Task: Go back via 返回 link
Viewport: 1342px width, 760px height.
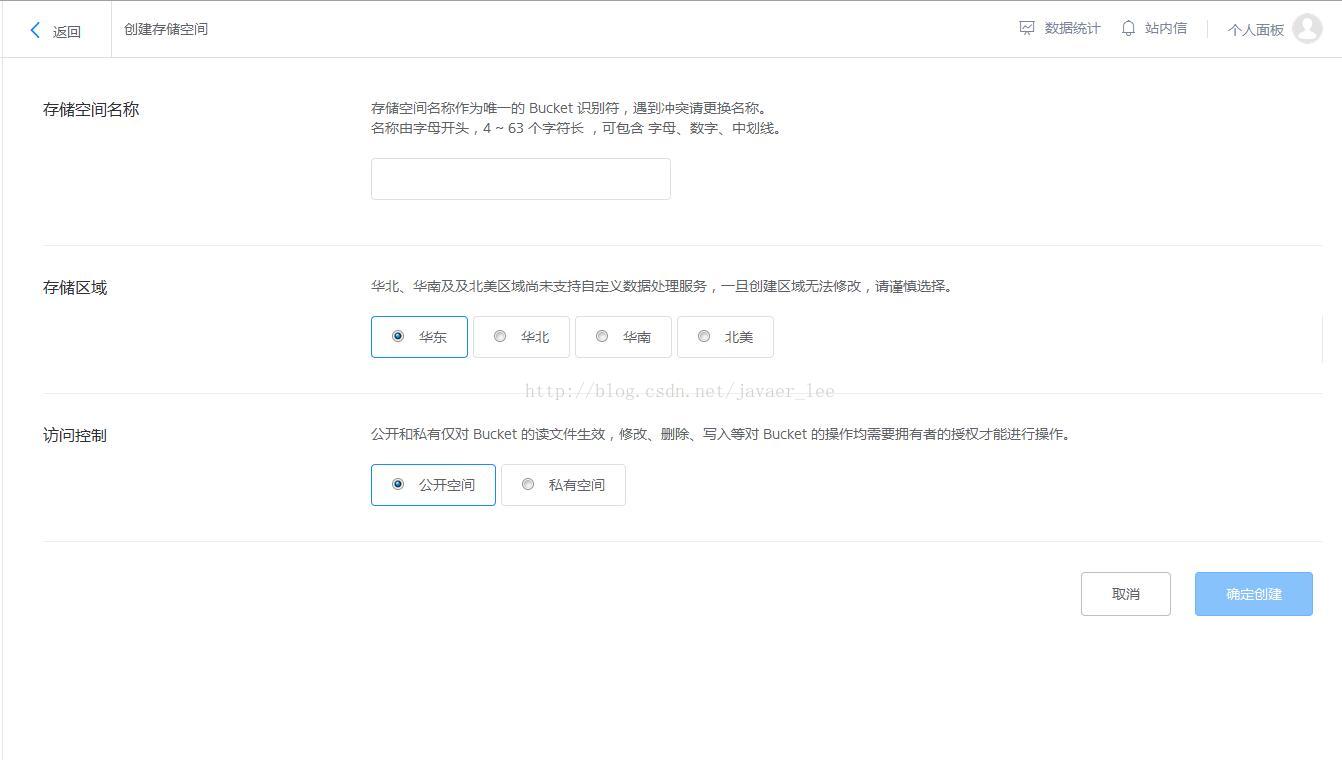Action: [67, 31]
